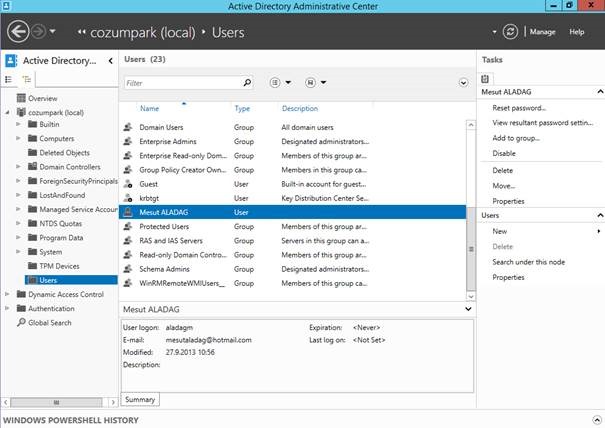Open TPM Devices container
This screenshot has width=605, height=428.
pyautogui.click(x=59, y=266)
